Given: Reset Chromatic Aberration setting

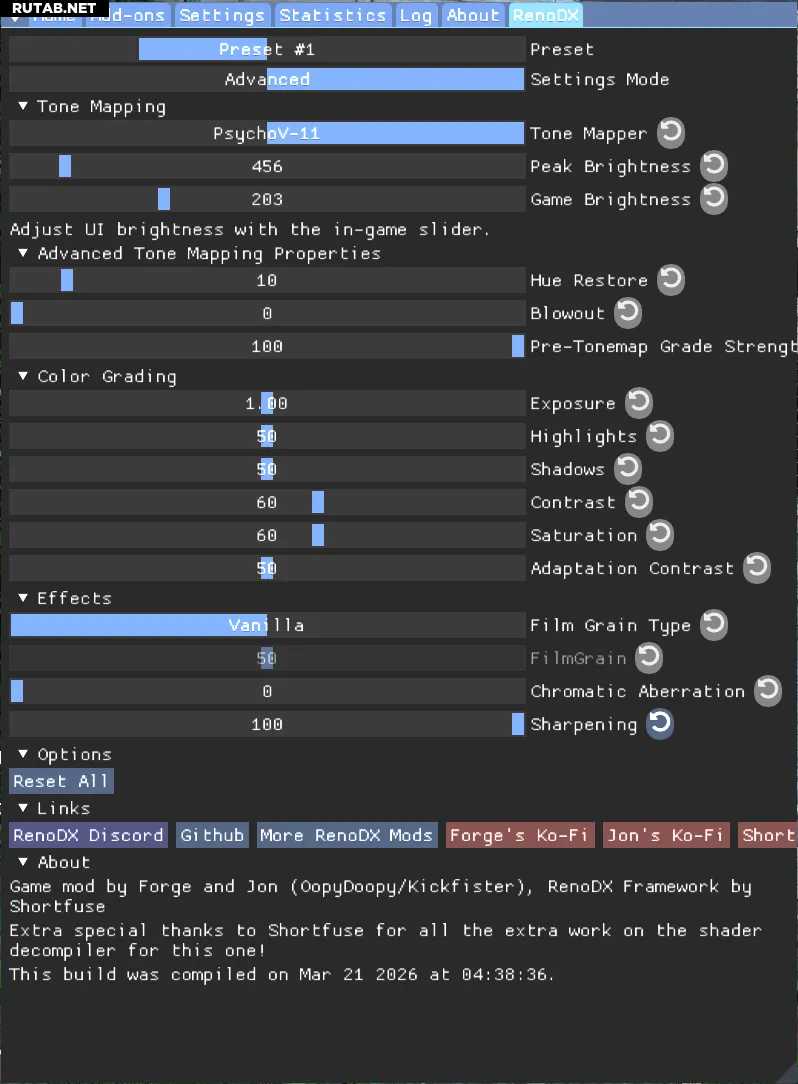Looking at the screenshot, I should coord(767,690).
